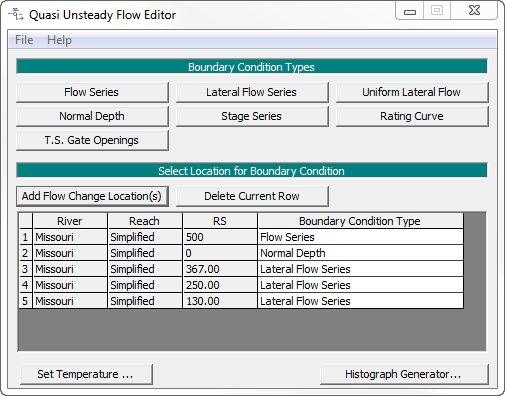Click the Simplified reach cell in row 5
Screen dimensions: 505x396
click(145, 301)
